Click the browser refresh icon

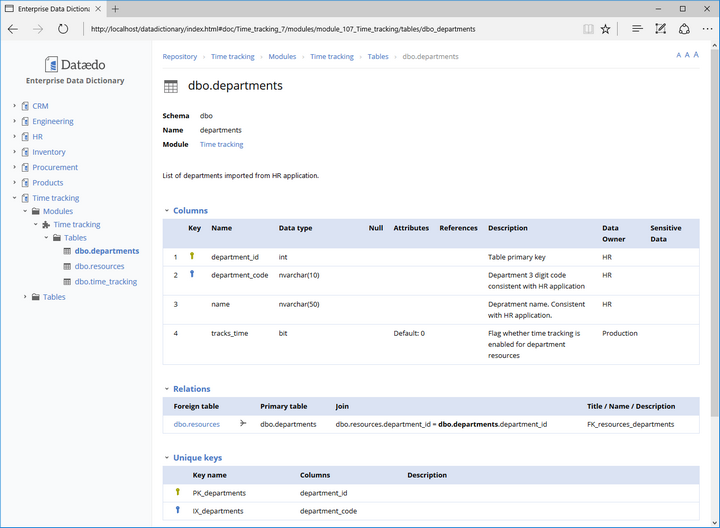click(x=63, y=29)
